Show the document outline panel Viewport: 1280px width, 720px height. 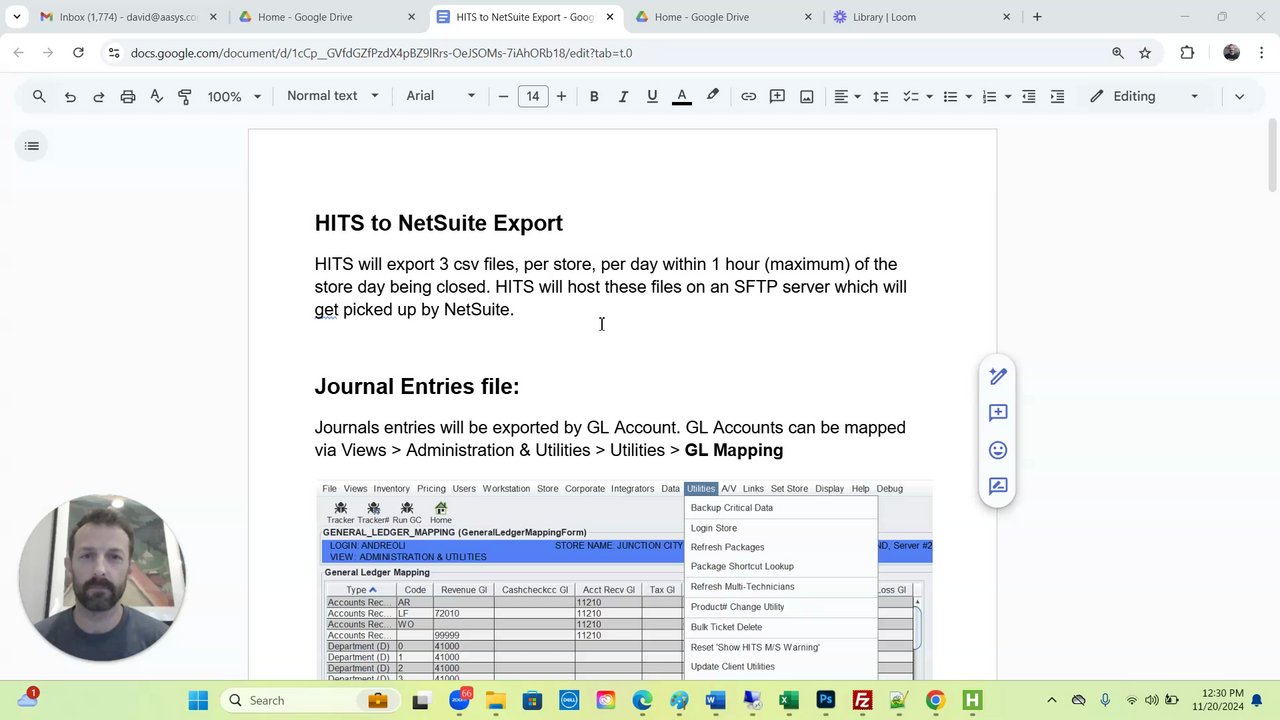pos(32,146)
